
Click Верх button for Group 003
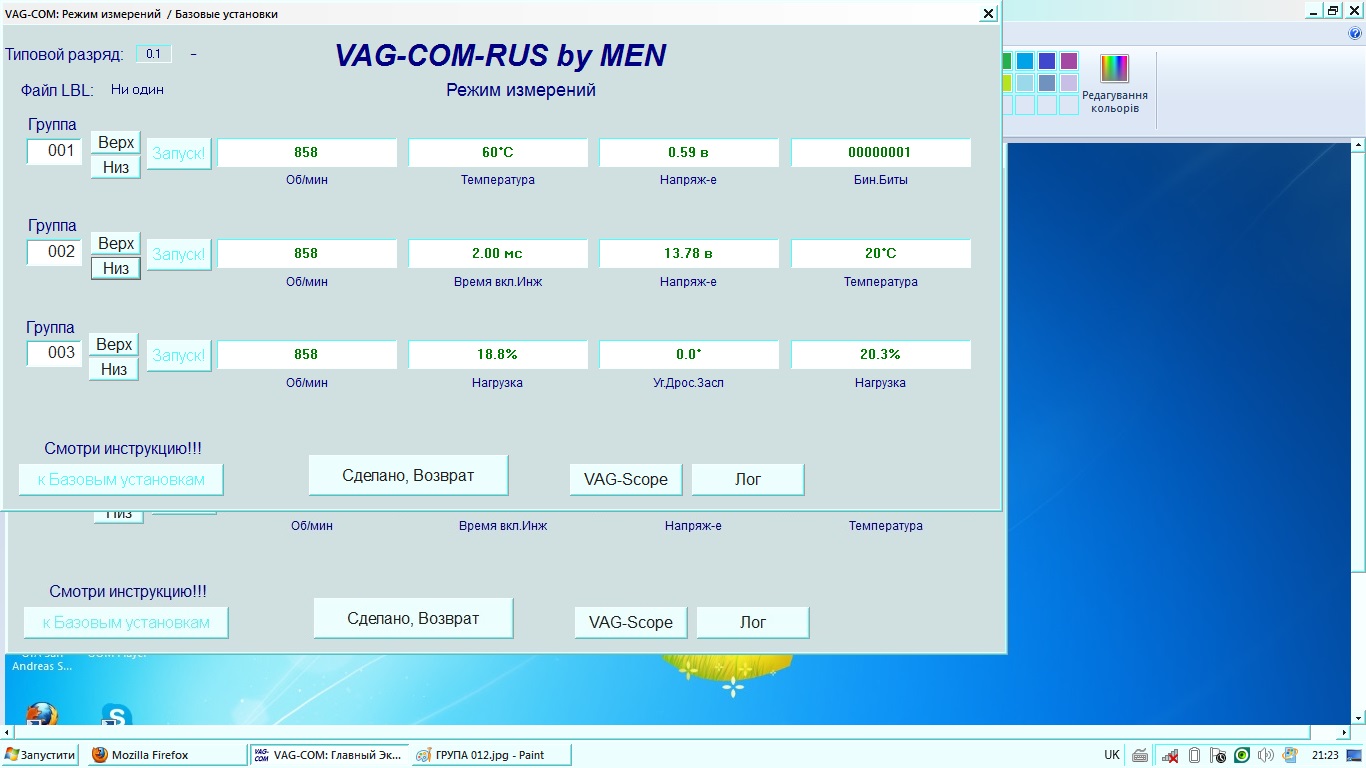coord(114,345)
